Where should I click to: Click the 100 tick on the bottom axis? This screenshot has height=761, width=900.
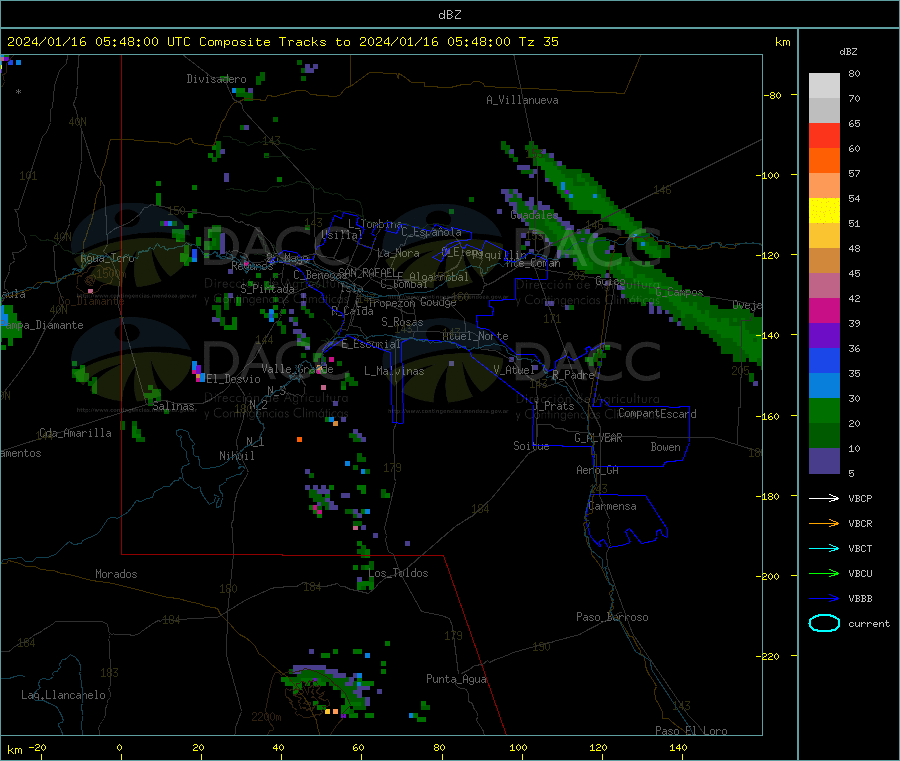click(518, 747)
